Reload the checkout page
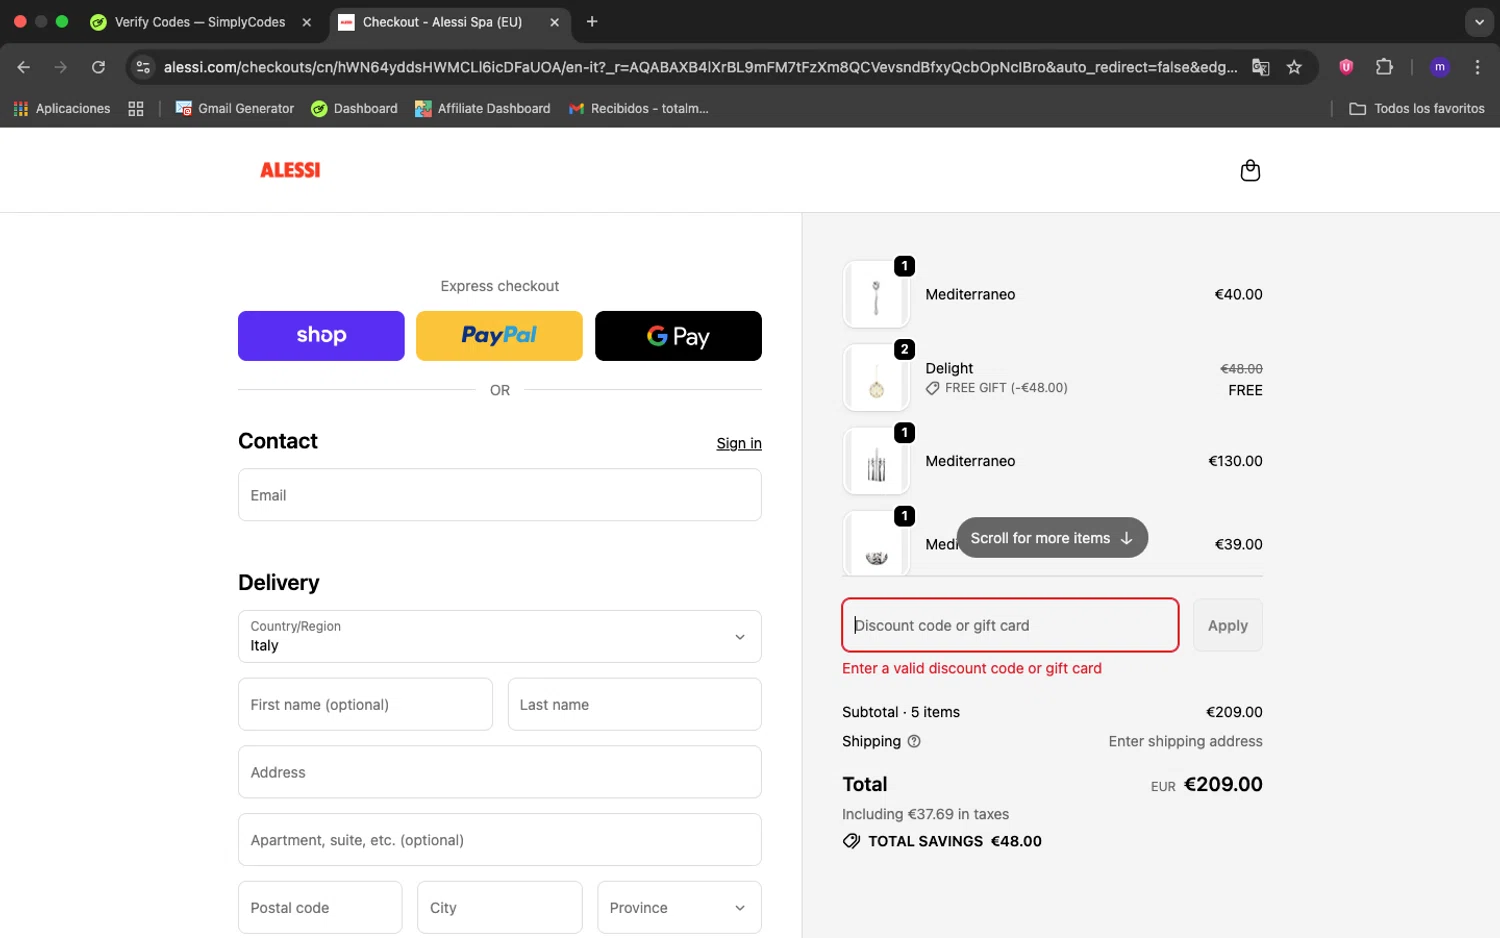Screen dimensions: 1500x938 point(98,67)
